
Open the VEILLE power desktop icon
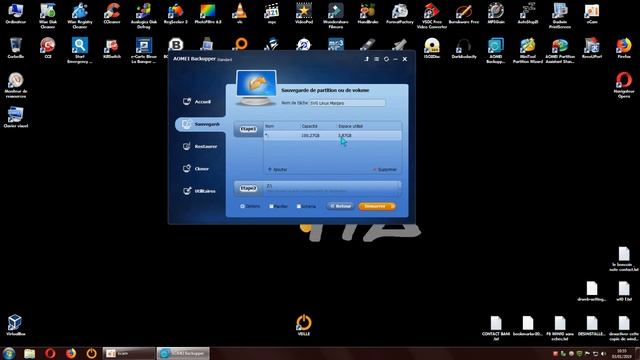pyautogui.click(x=304, y=325)
